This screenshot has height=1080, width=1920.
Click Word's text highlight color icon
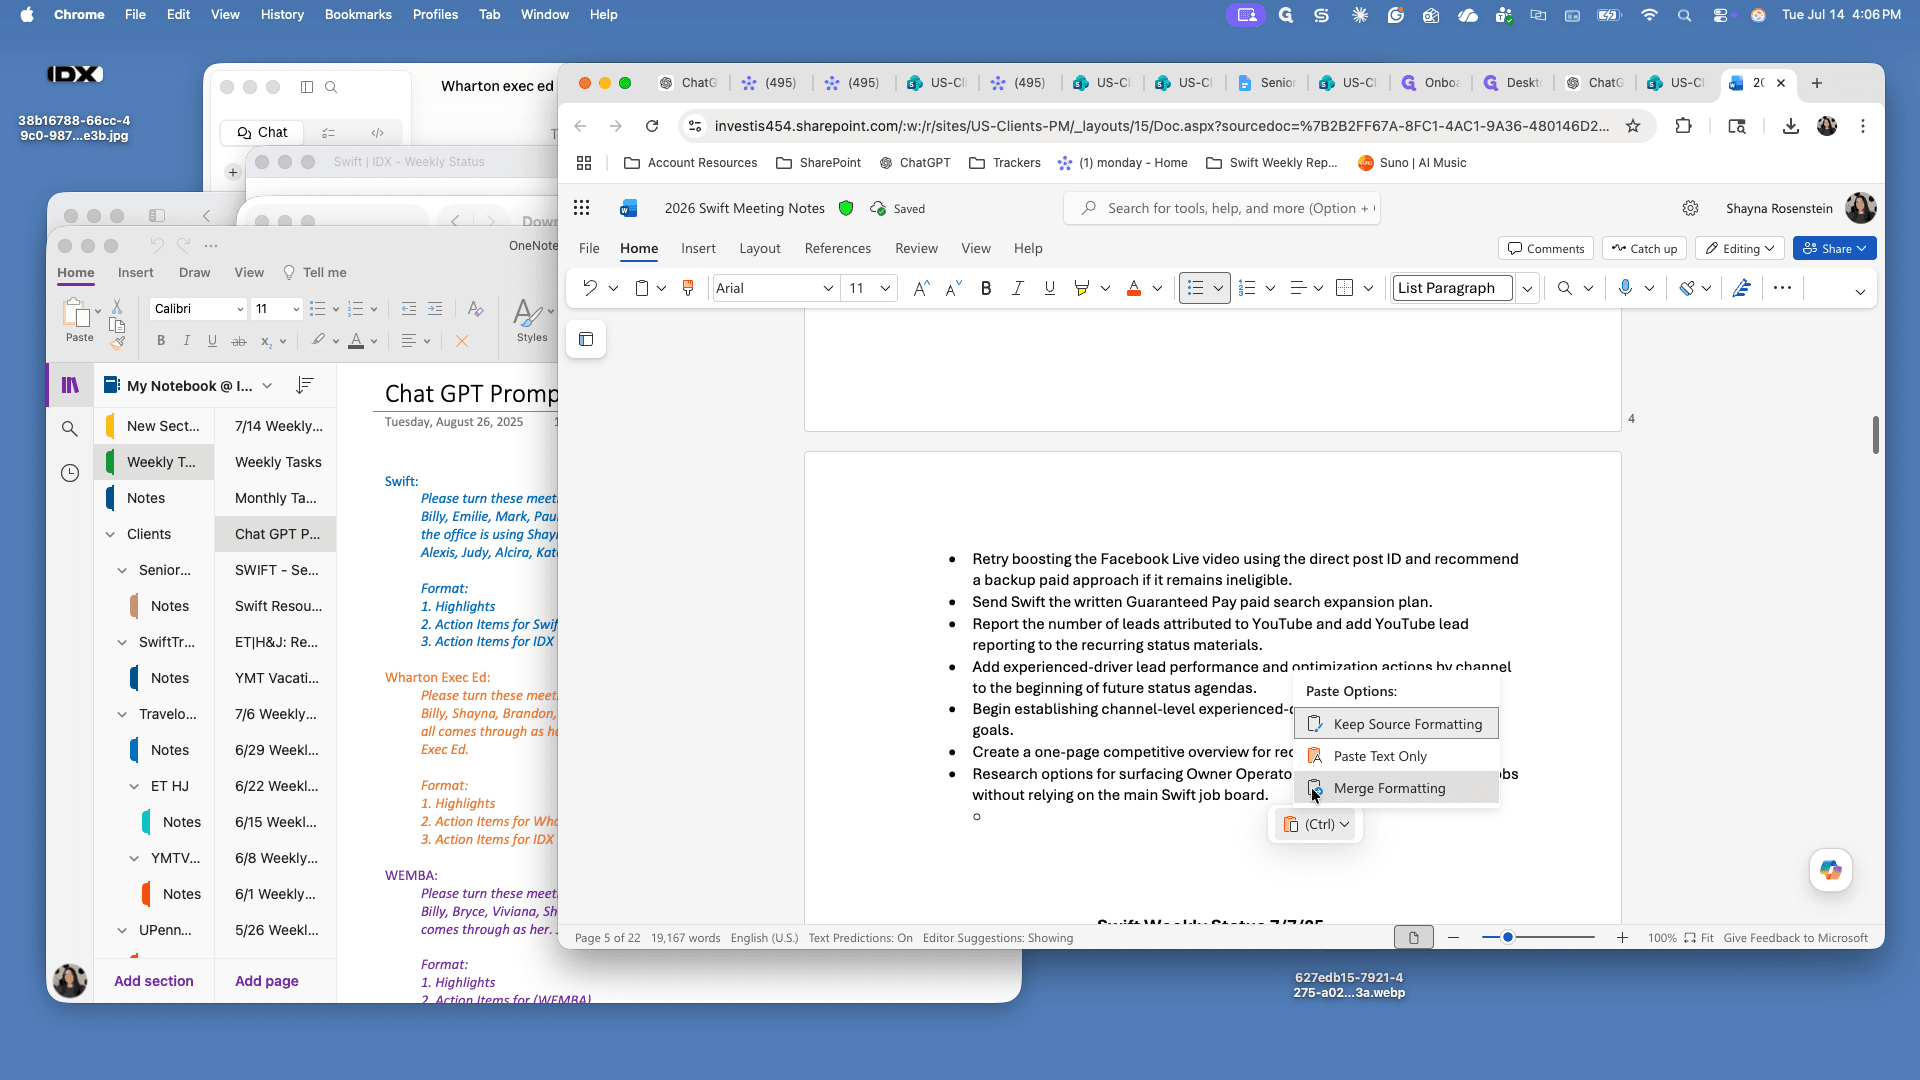1081,288
